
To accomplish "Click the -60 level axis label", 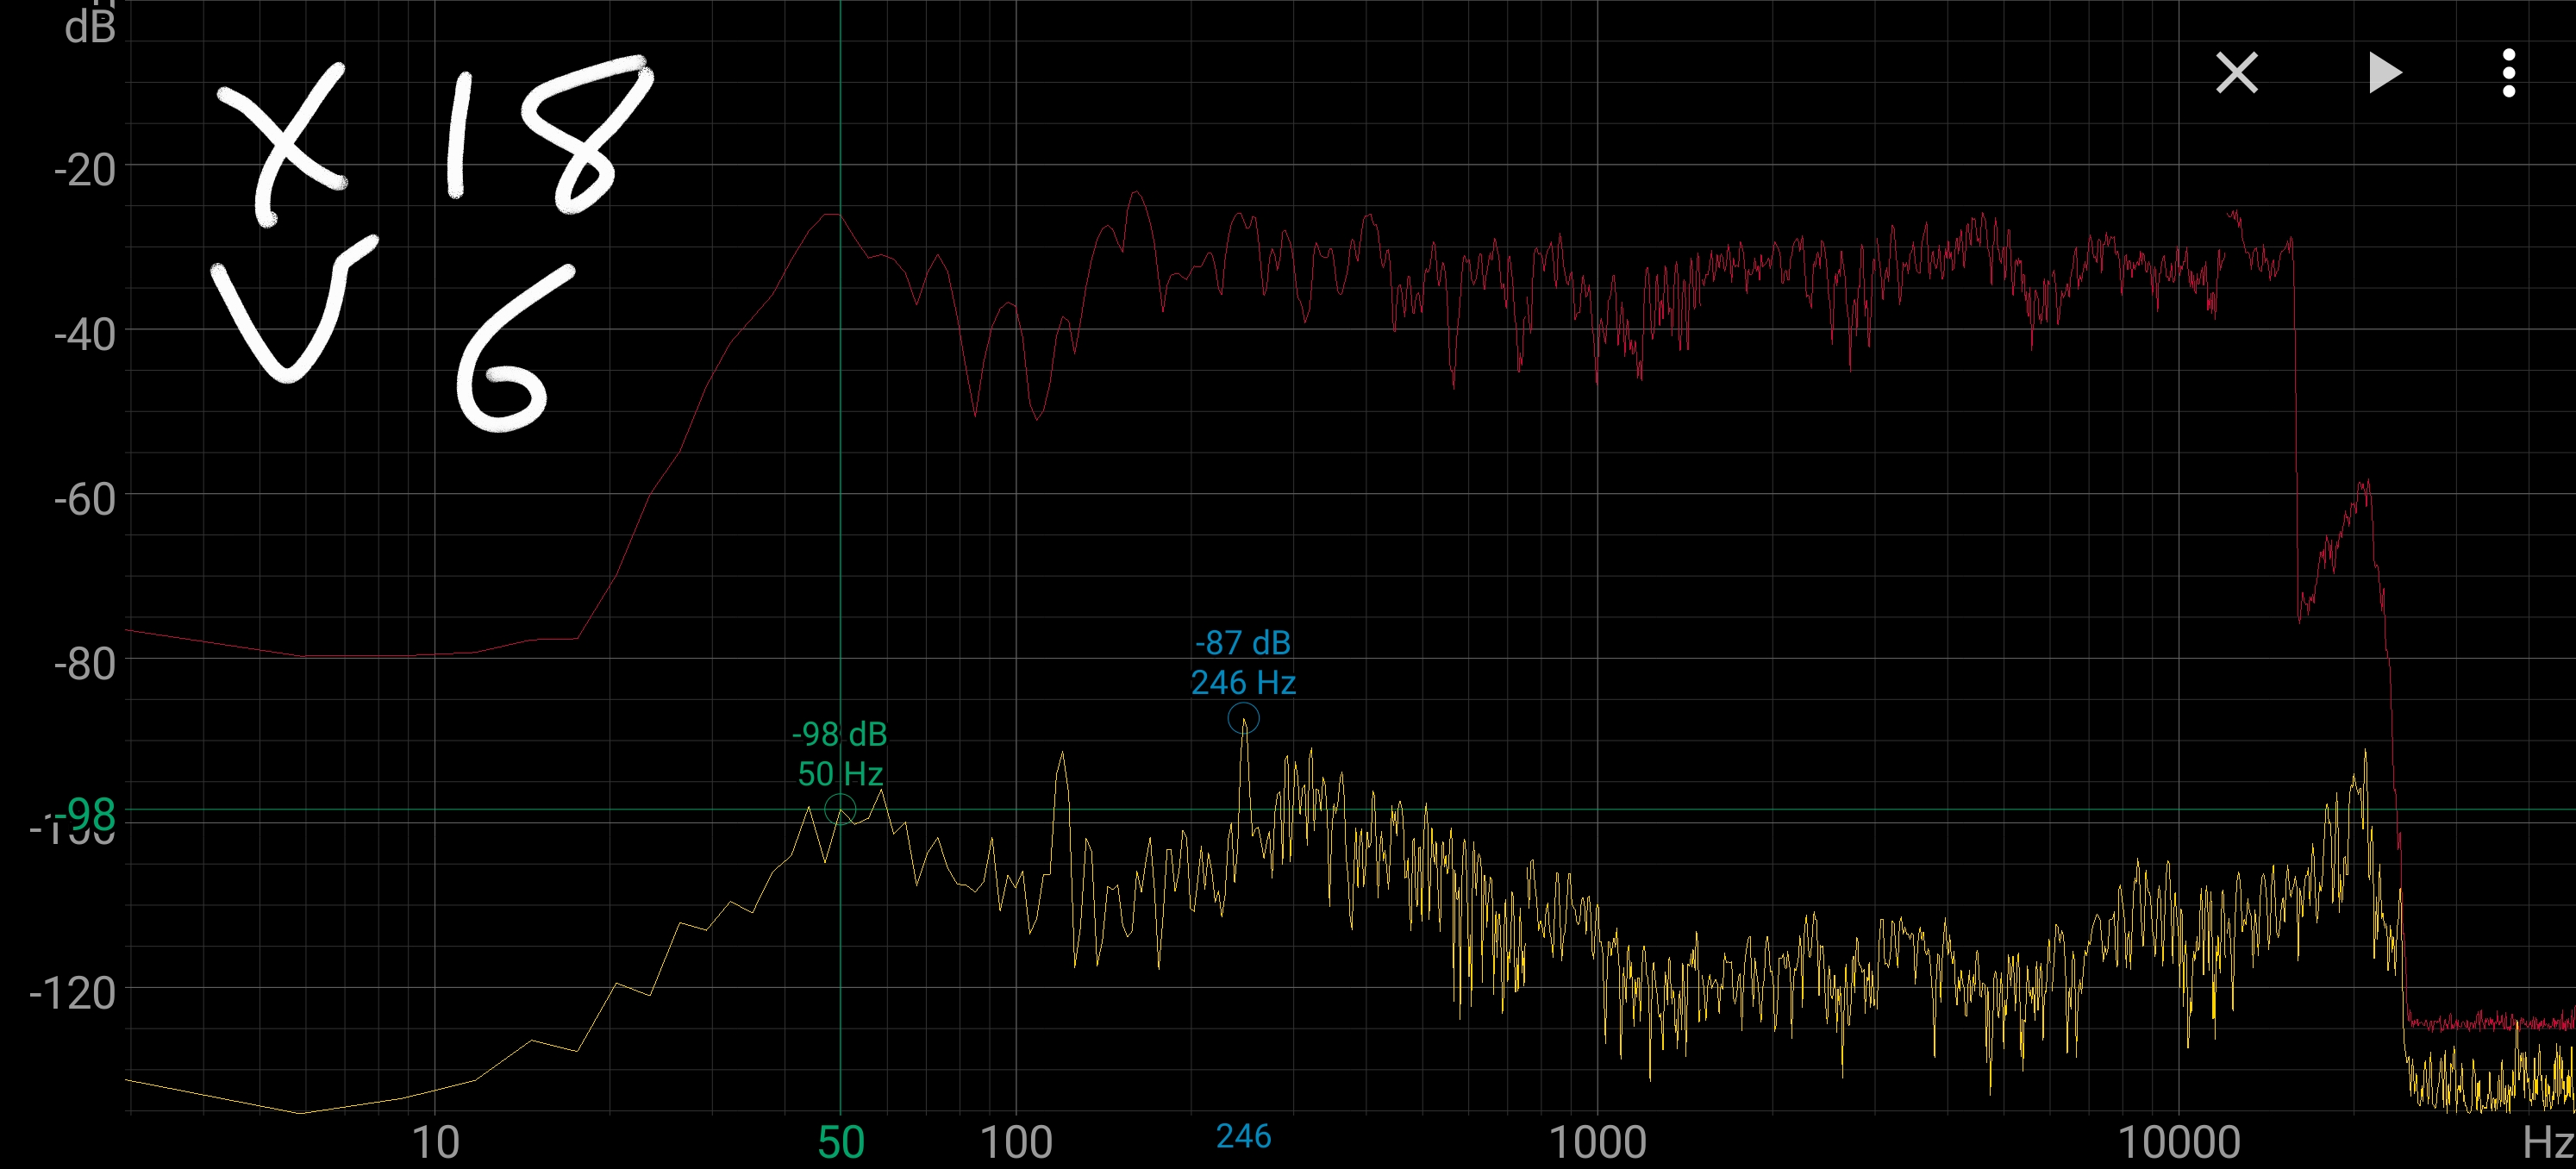I will [x=85, y=499].
